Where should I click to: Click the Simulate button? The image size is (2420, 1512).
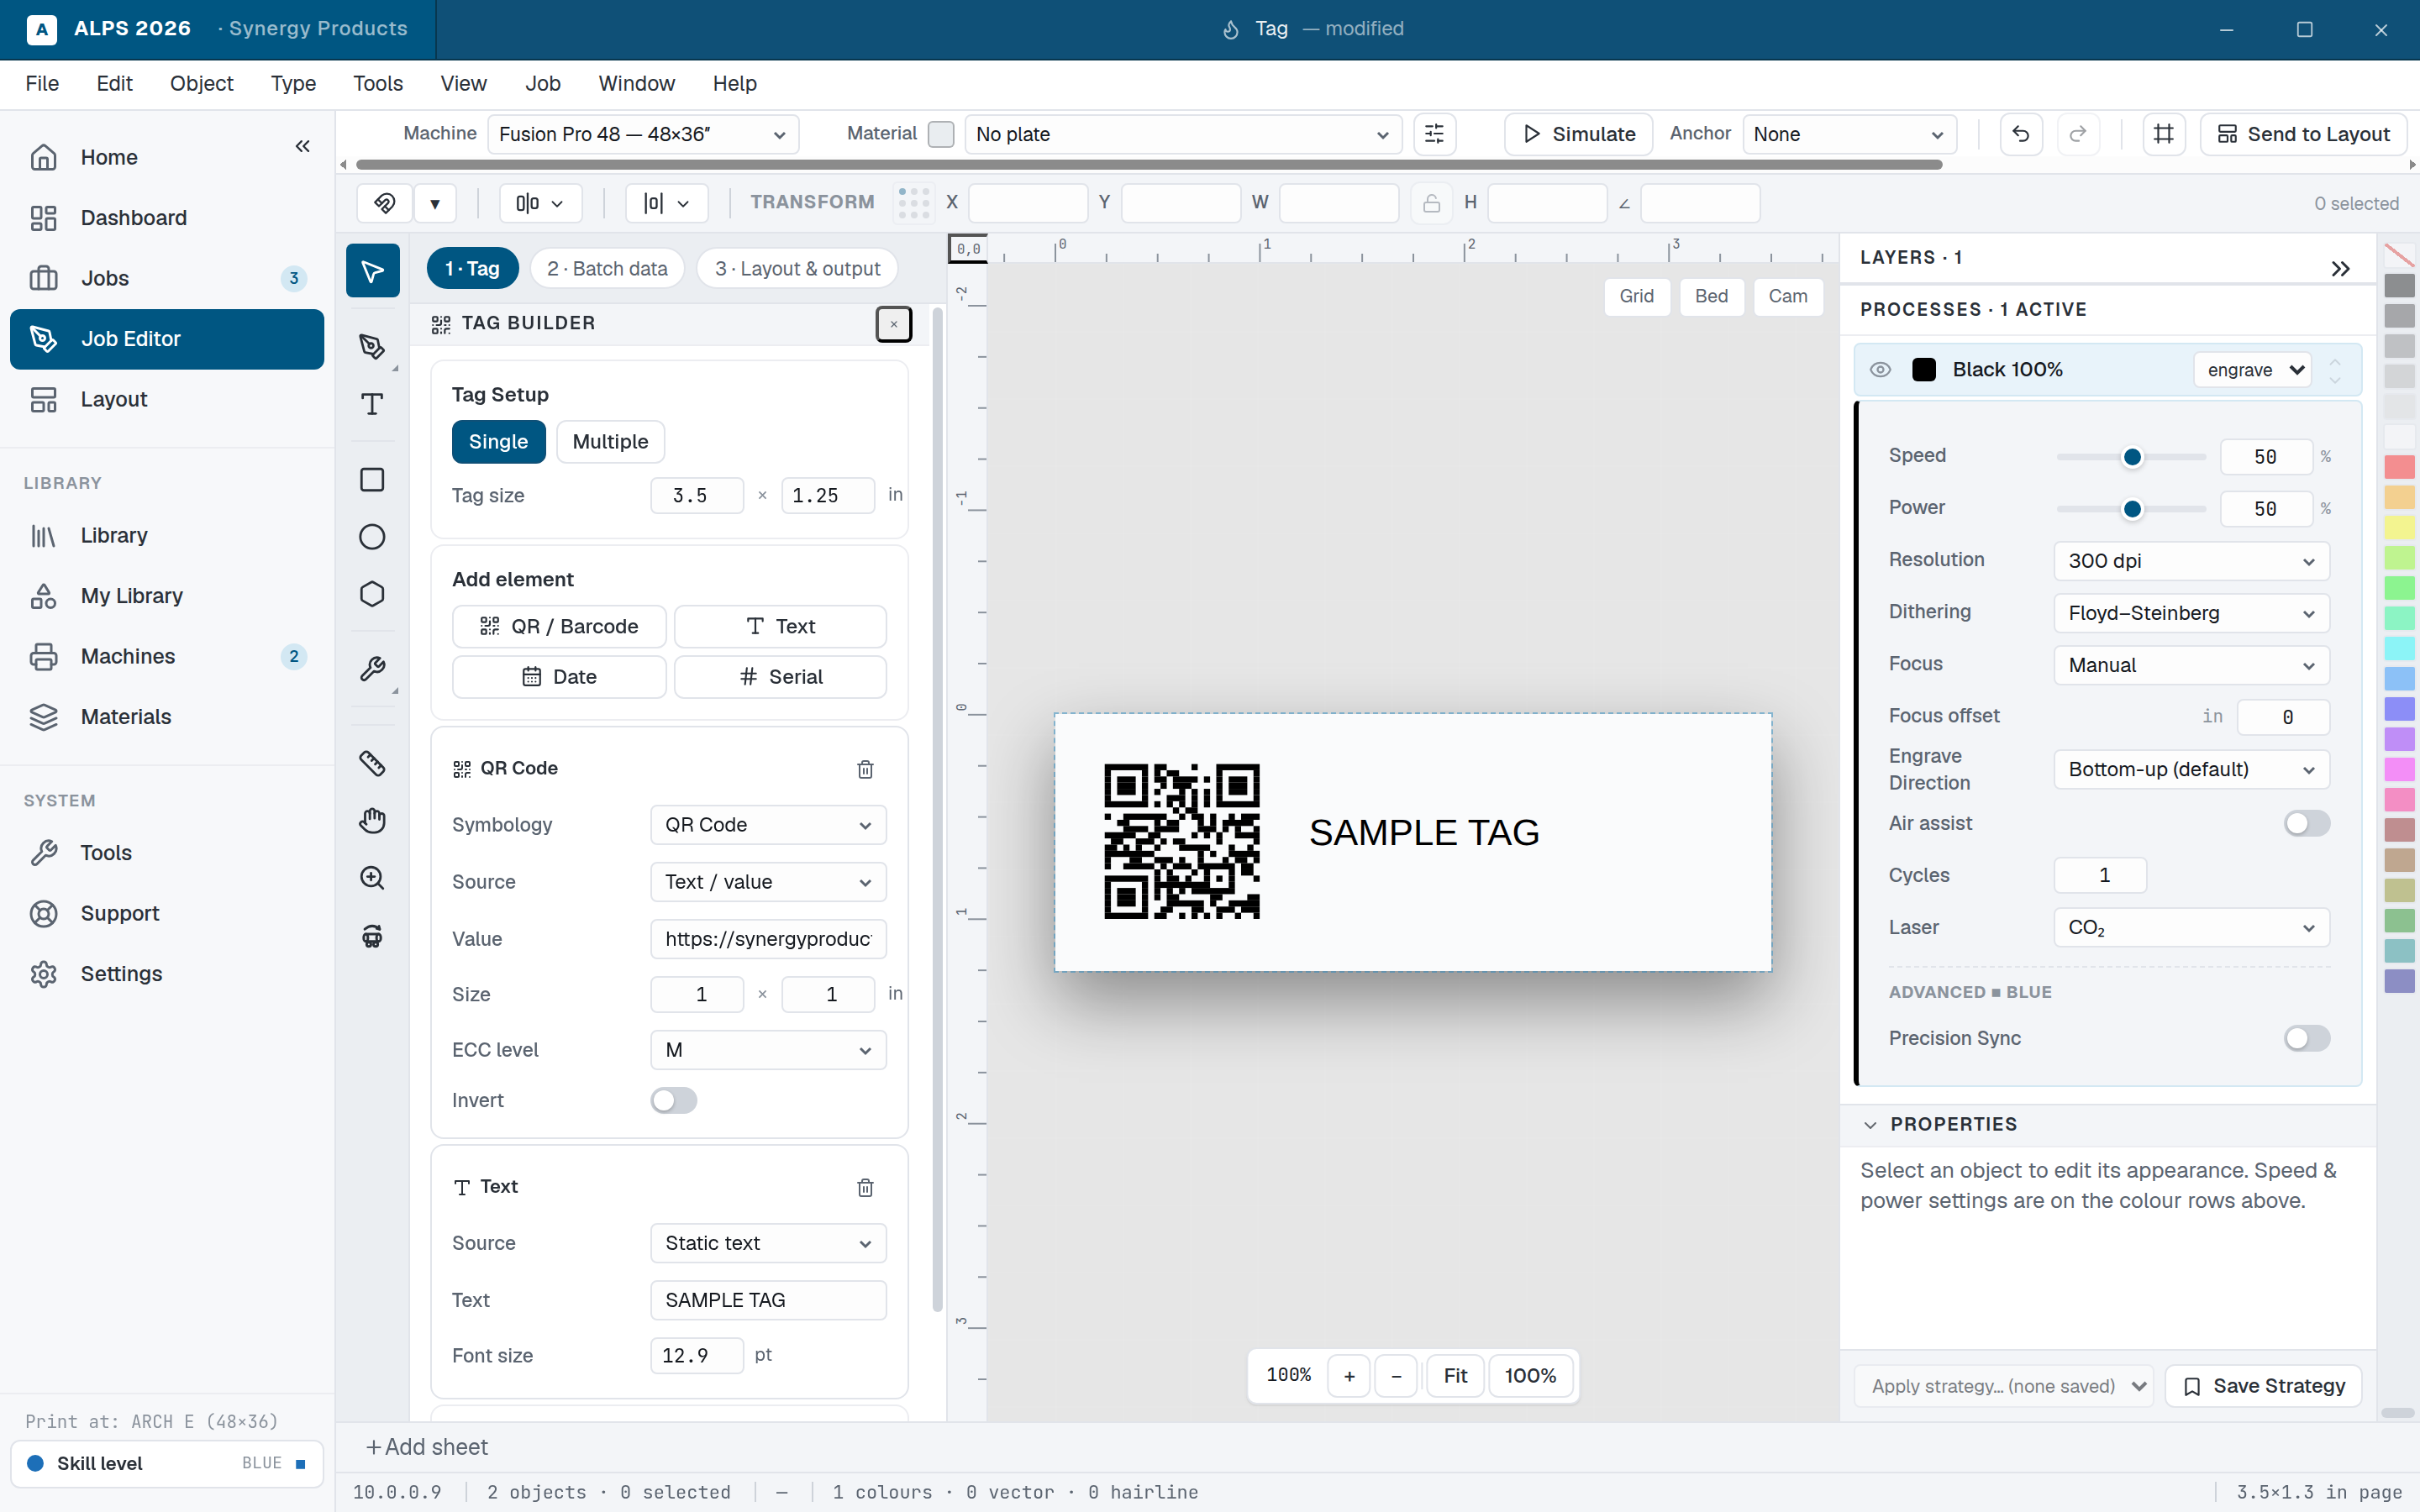click(1579, 134)
